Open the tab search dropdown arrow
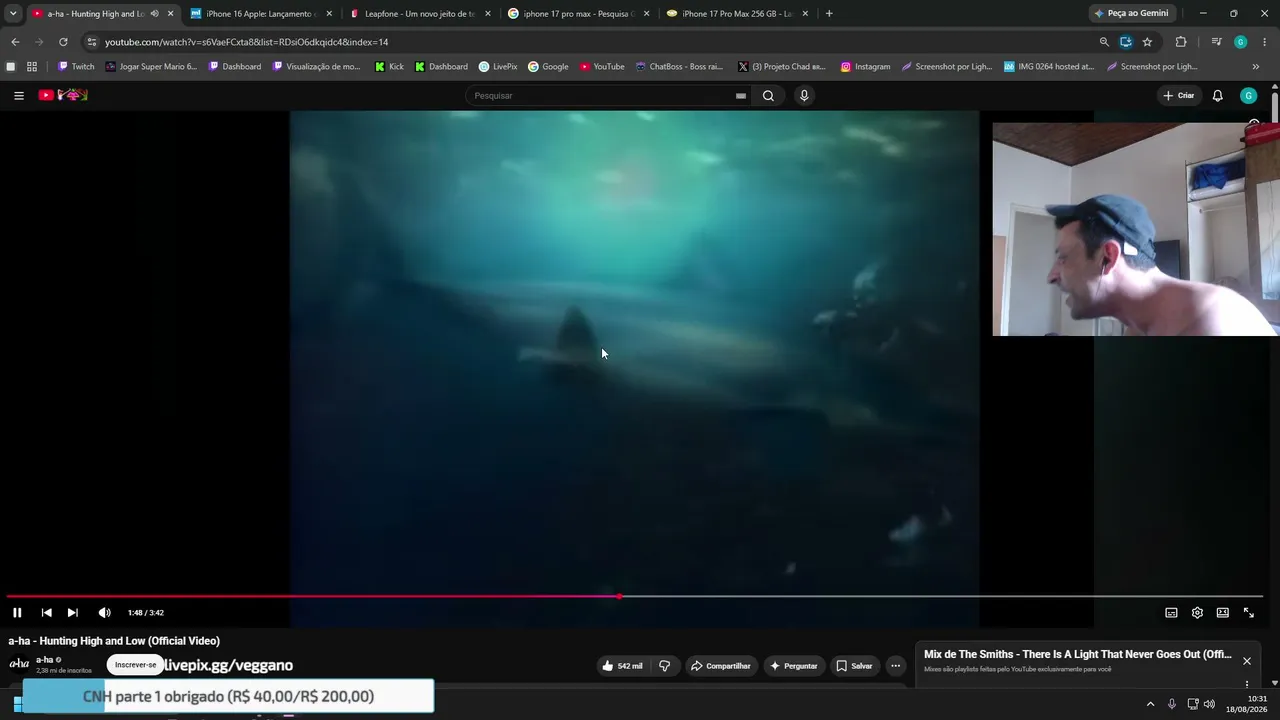This screenshot has width=1280, height=720. click(13, 14)
